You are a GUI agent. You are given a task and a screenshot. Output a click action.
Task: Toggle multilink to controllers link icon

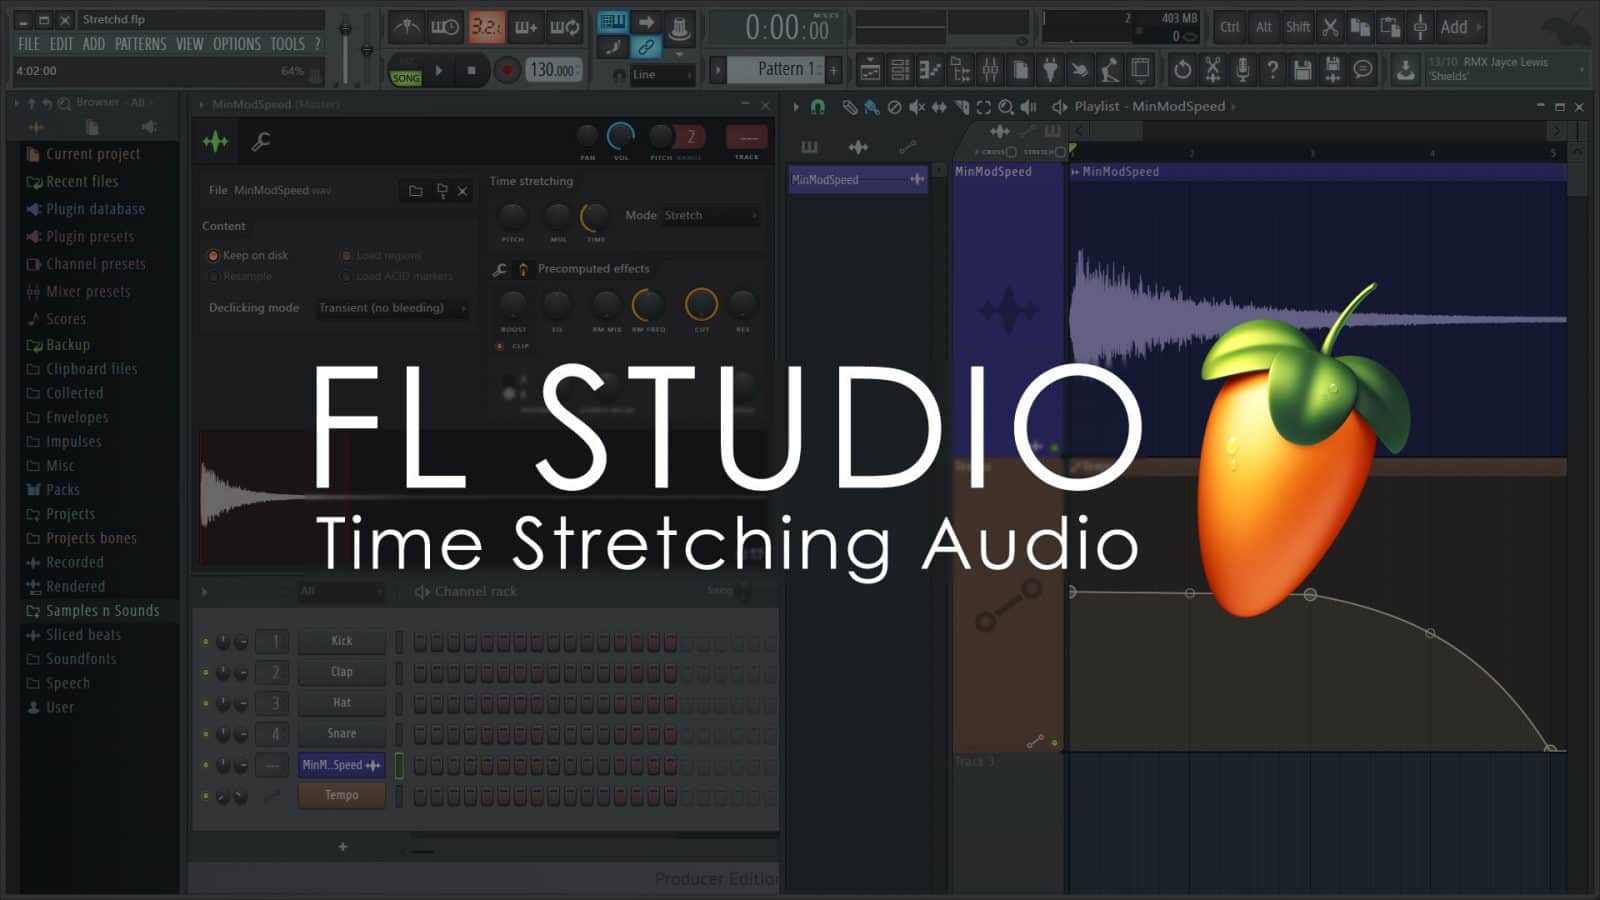pyautogui.click(x=646, y=47)
